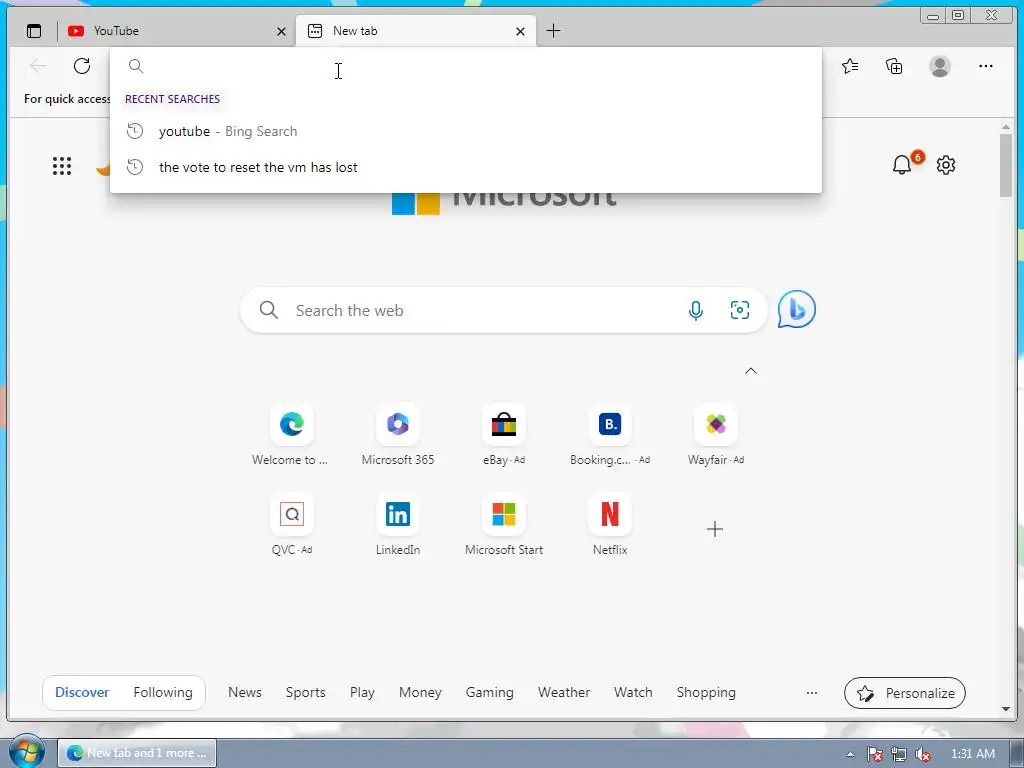
Task: Focus the address bar search field
Action: (466, 66)
